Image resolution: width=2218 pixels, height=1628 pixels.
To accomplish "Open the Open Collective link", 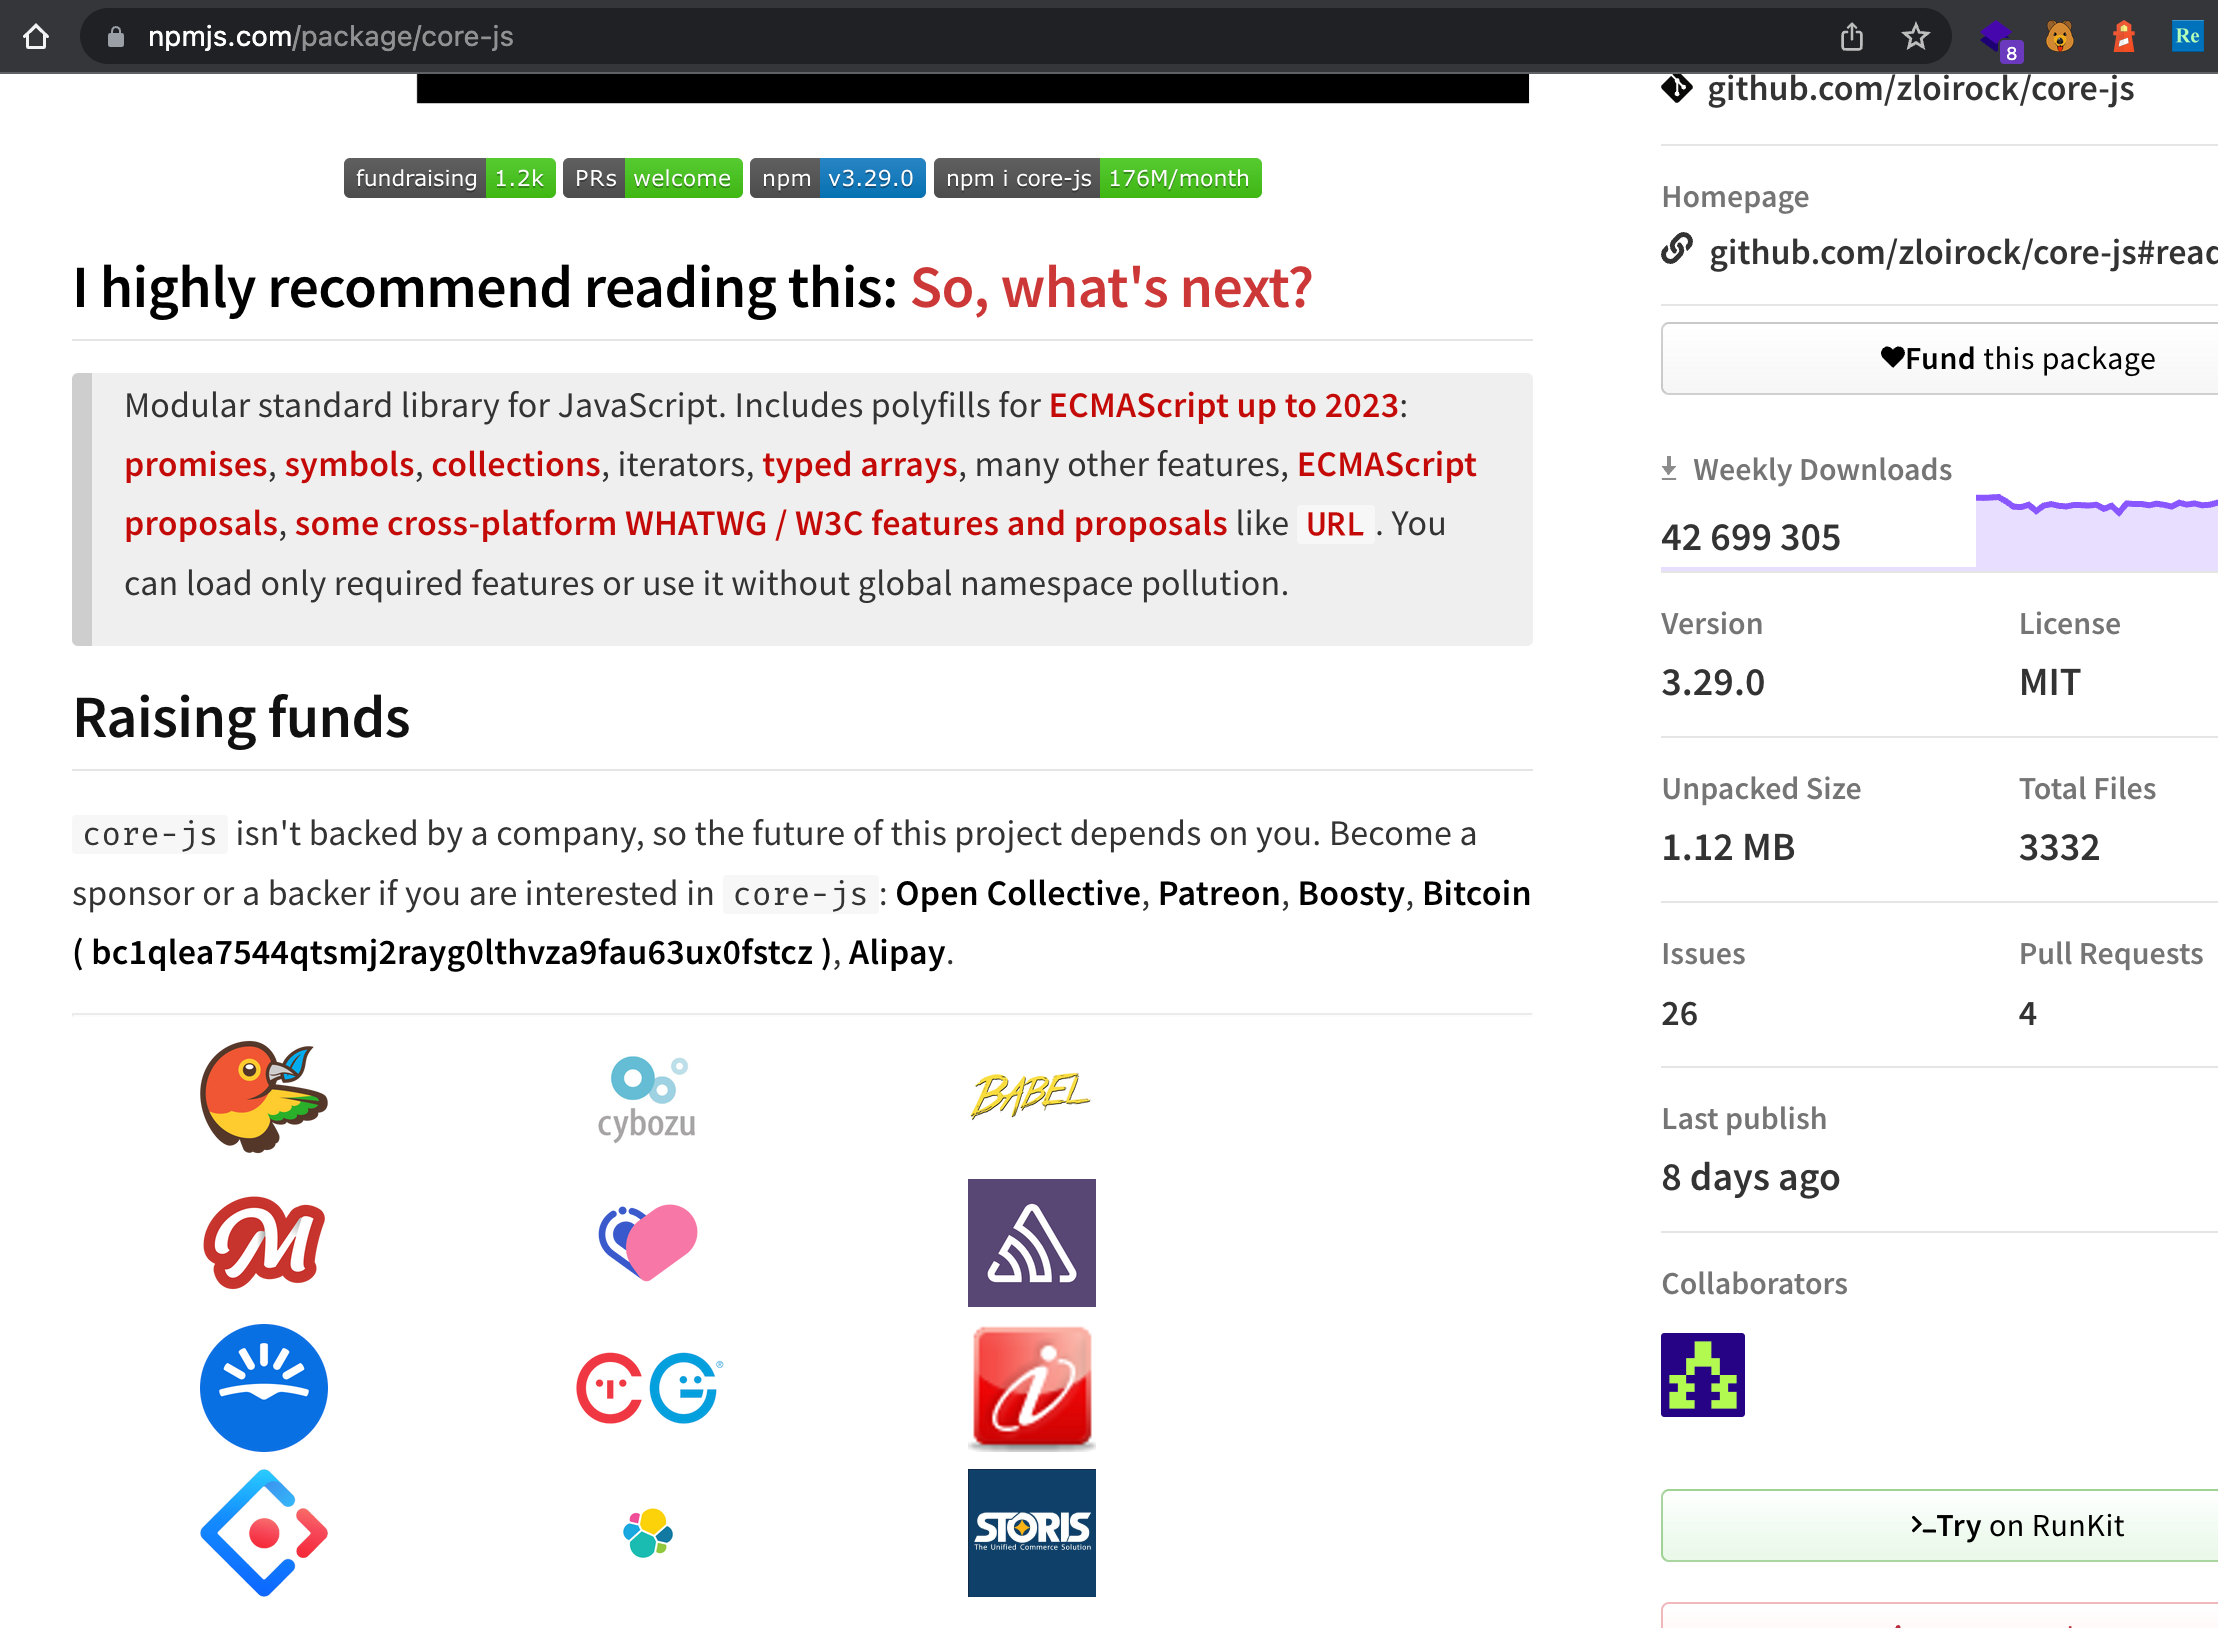I will click(1017, 892).
